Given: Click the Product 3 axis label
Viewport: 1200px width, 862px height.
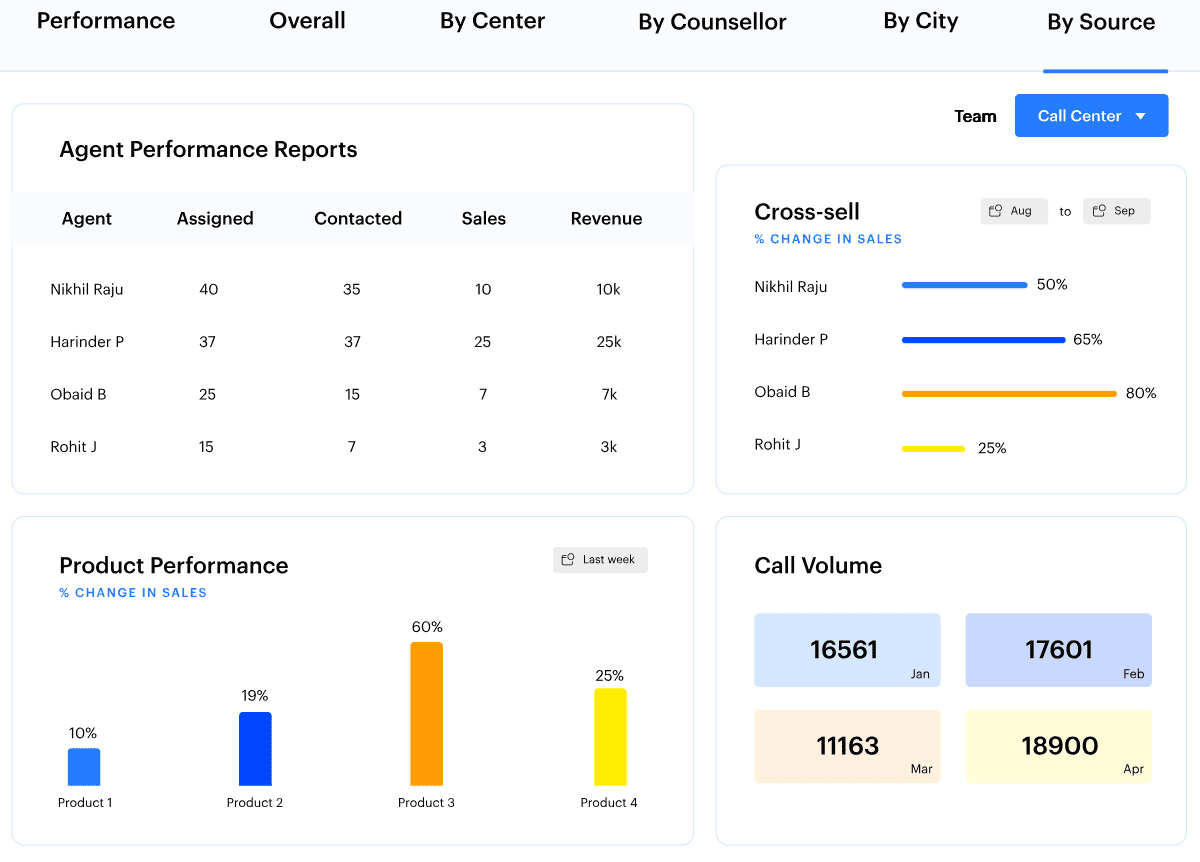Looking at the screenshot, I should pos(426,803).
